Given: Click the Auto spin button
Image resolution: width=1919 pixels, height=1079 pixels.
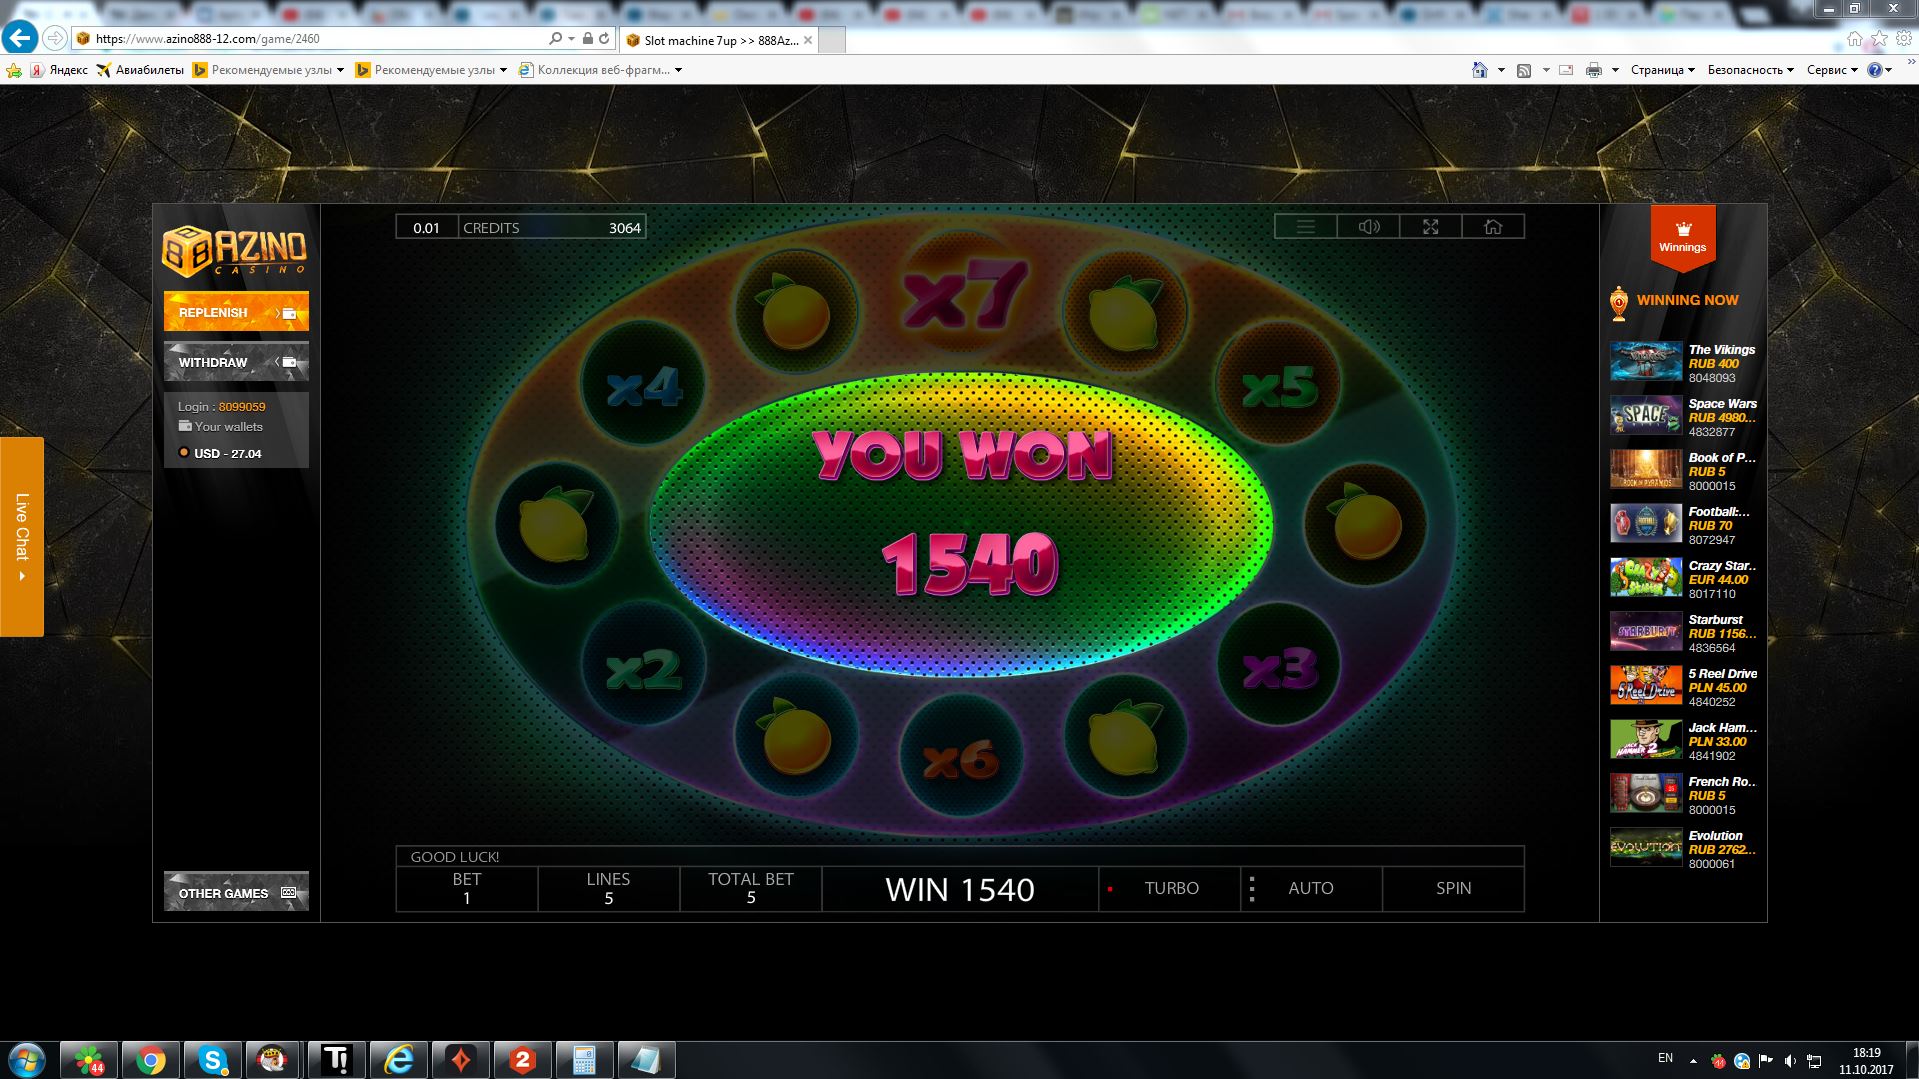Looking at the screenshot, I should click(x=1310, y=888).
